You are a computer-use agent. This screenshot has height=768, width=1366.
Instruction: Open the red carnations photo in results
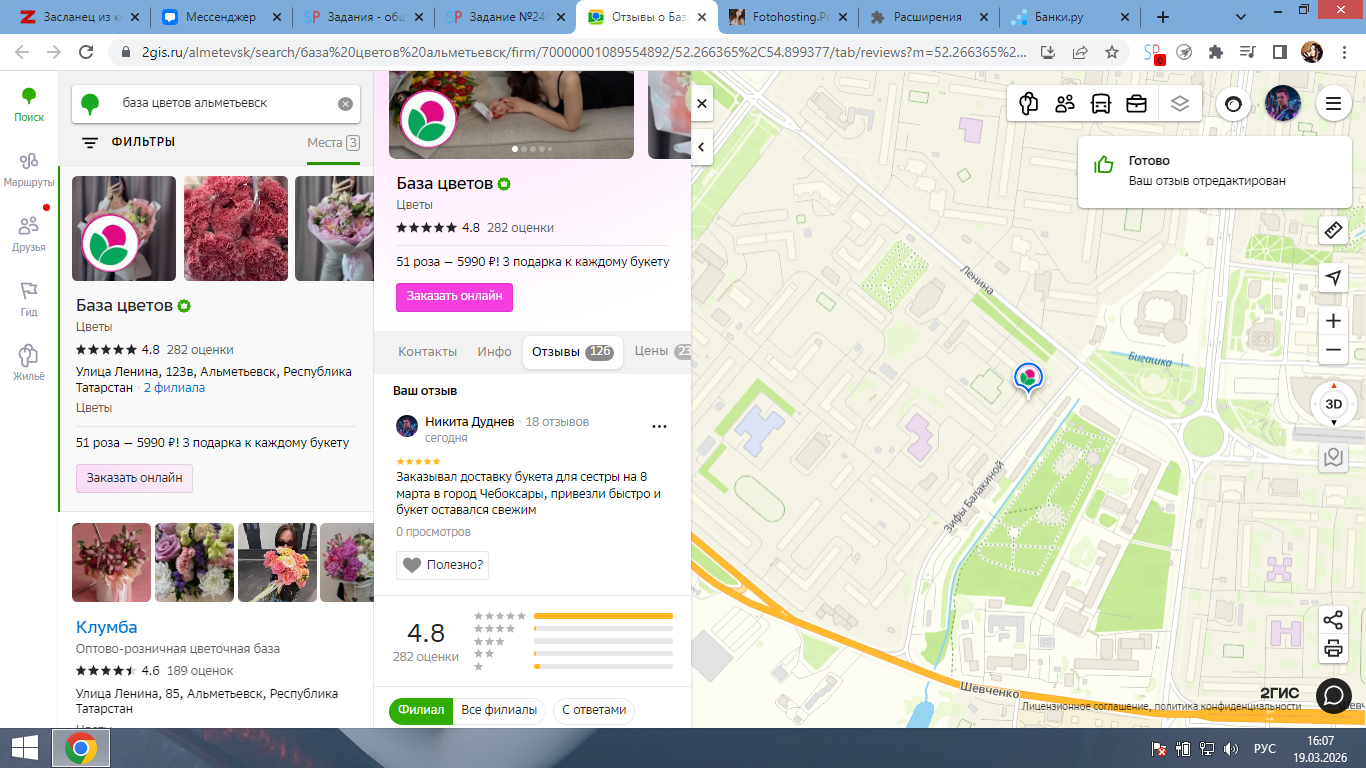coord(236,228)
